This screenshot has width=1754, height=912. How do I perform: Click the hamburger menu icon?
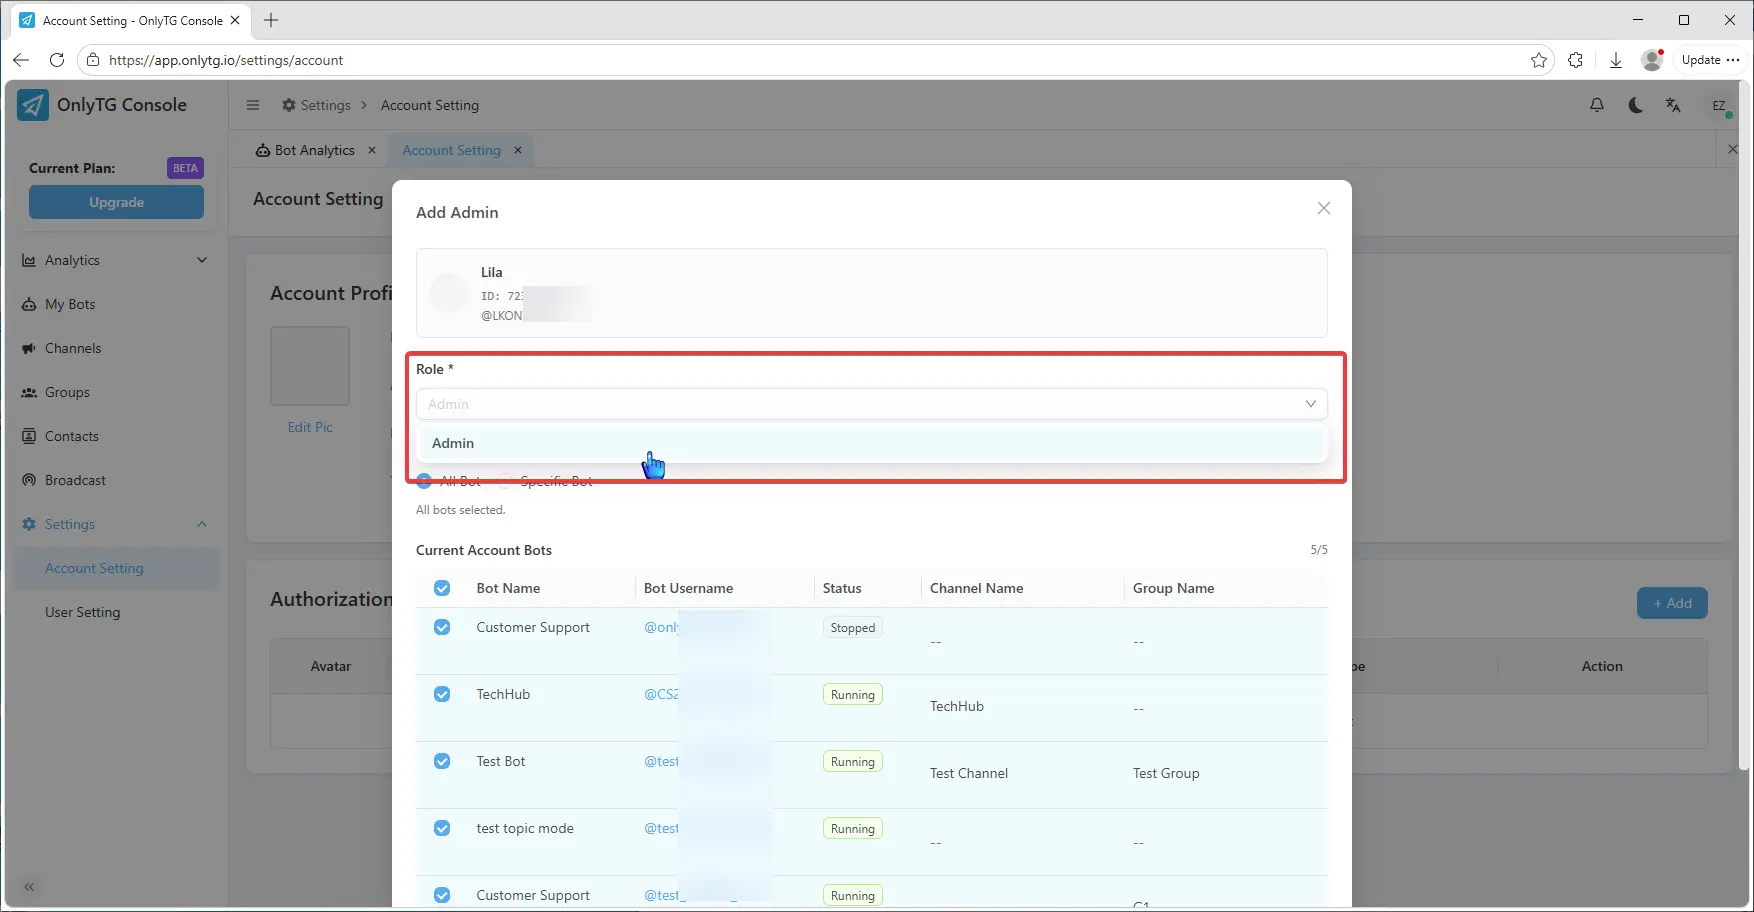click(x=253, y=105)
